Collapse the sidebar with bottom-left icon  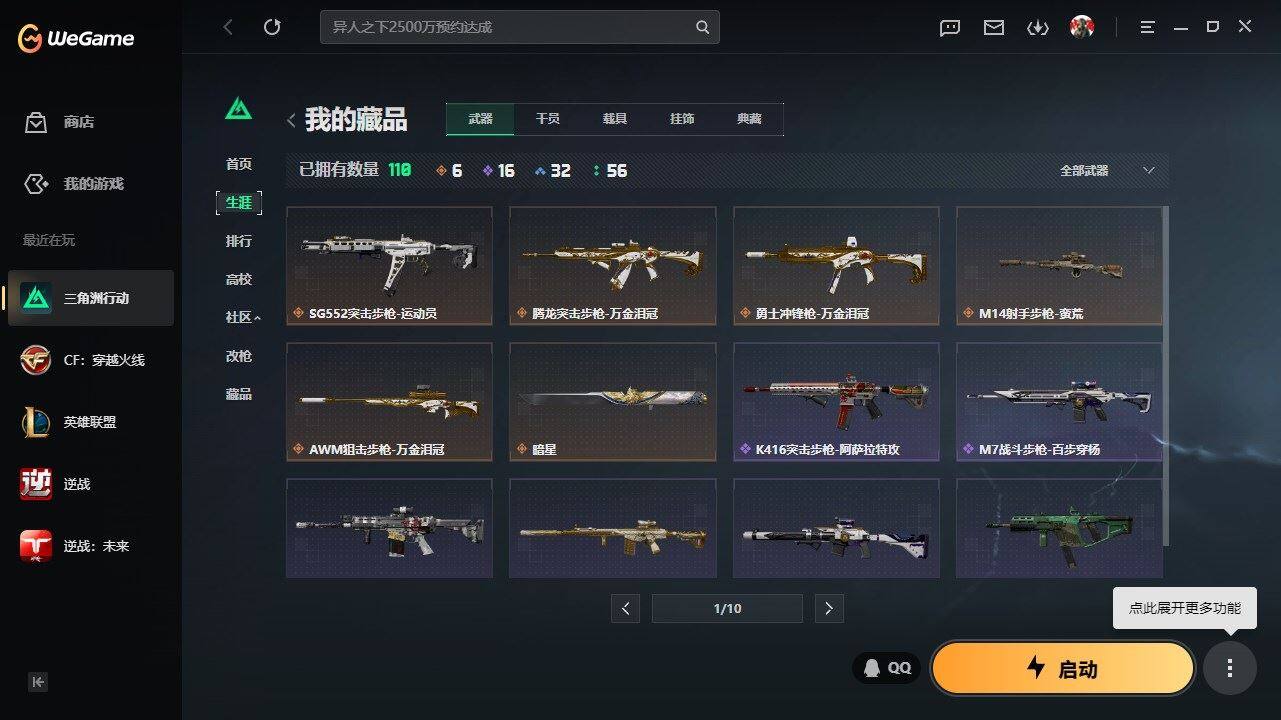click(x=38, y=682)
